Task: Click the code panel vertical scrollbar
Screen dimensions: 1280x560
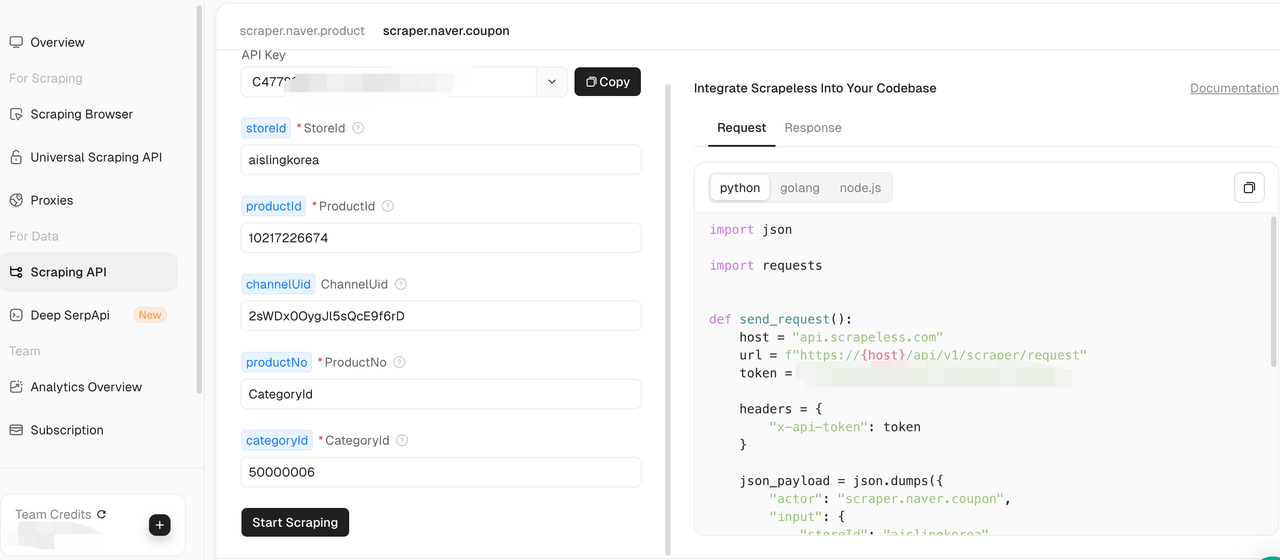Action: (x=1274, y=290)
